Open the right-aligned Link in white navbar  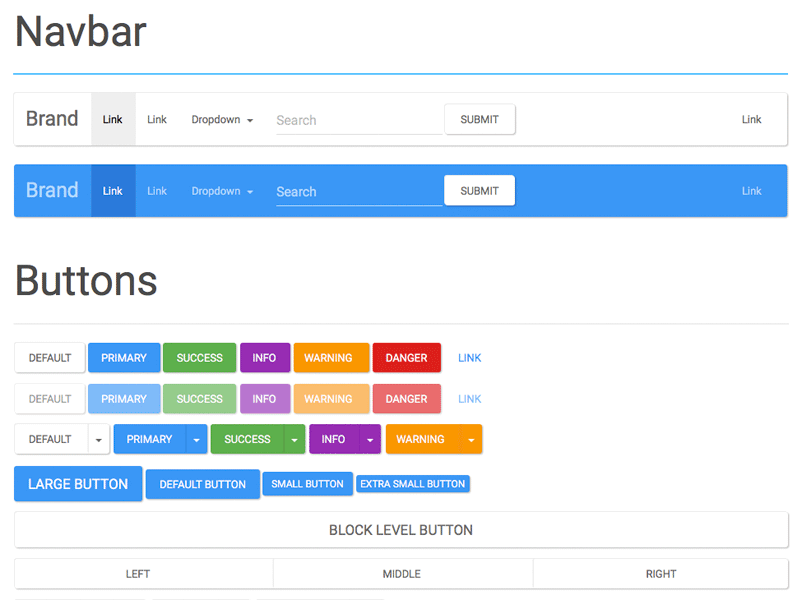click(751, 119)
